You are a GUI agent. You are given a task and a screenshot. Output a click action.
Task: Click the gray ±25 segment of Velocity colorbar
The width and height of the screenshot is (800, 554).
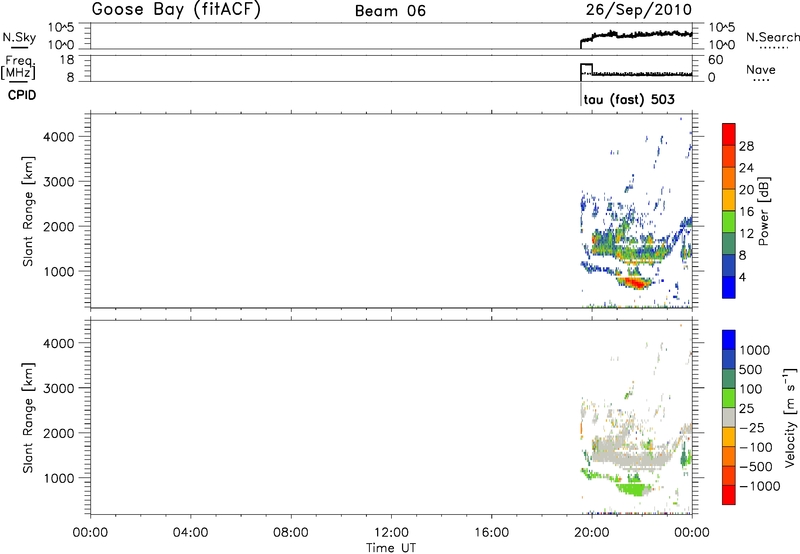coord(729,417)
